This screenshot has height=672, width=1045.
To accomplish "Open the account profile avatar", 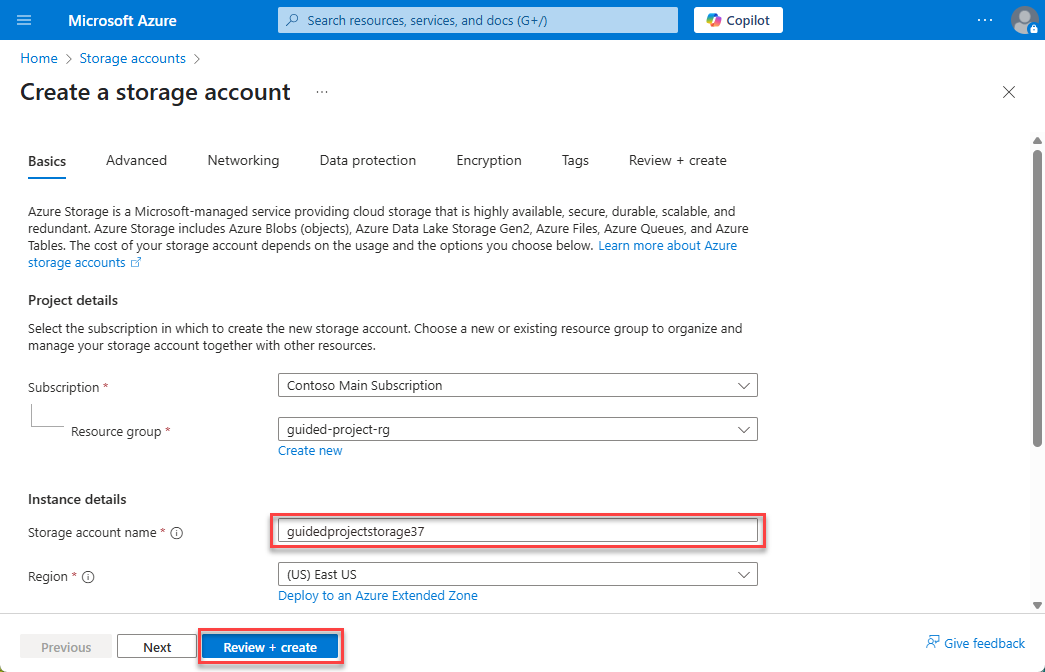I will pos(1024,20).
